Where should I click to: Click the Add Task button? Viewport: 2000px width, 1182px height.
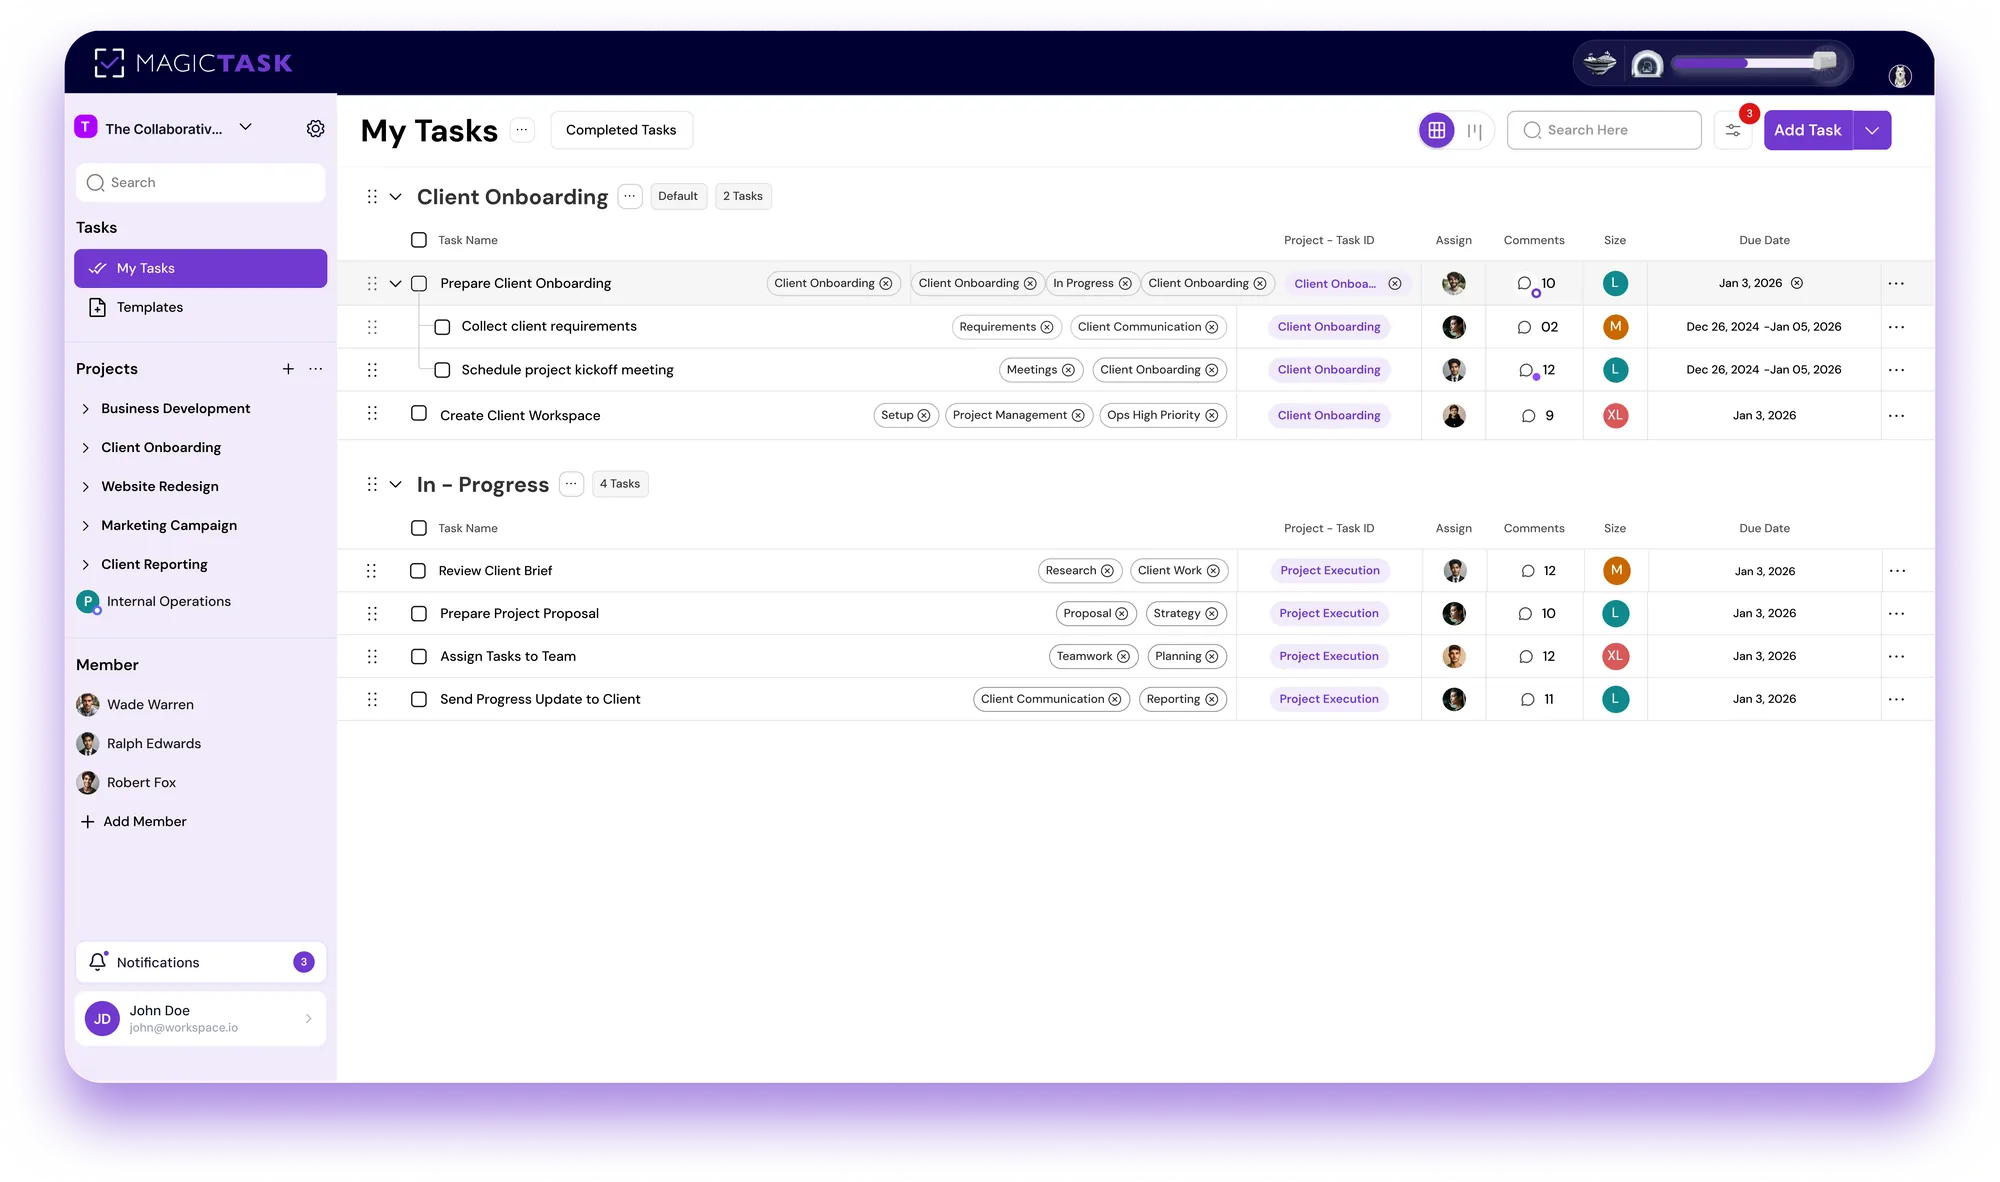(x=1807, y=130)
